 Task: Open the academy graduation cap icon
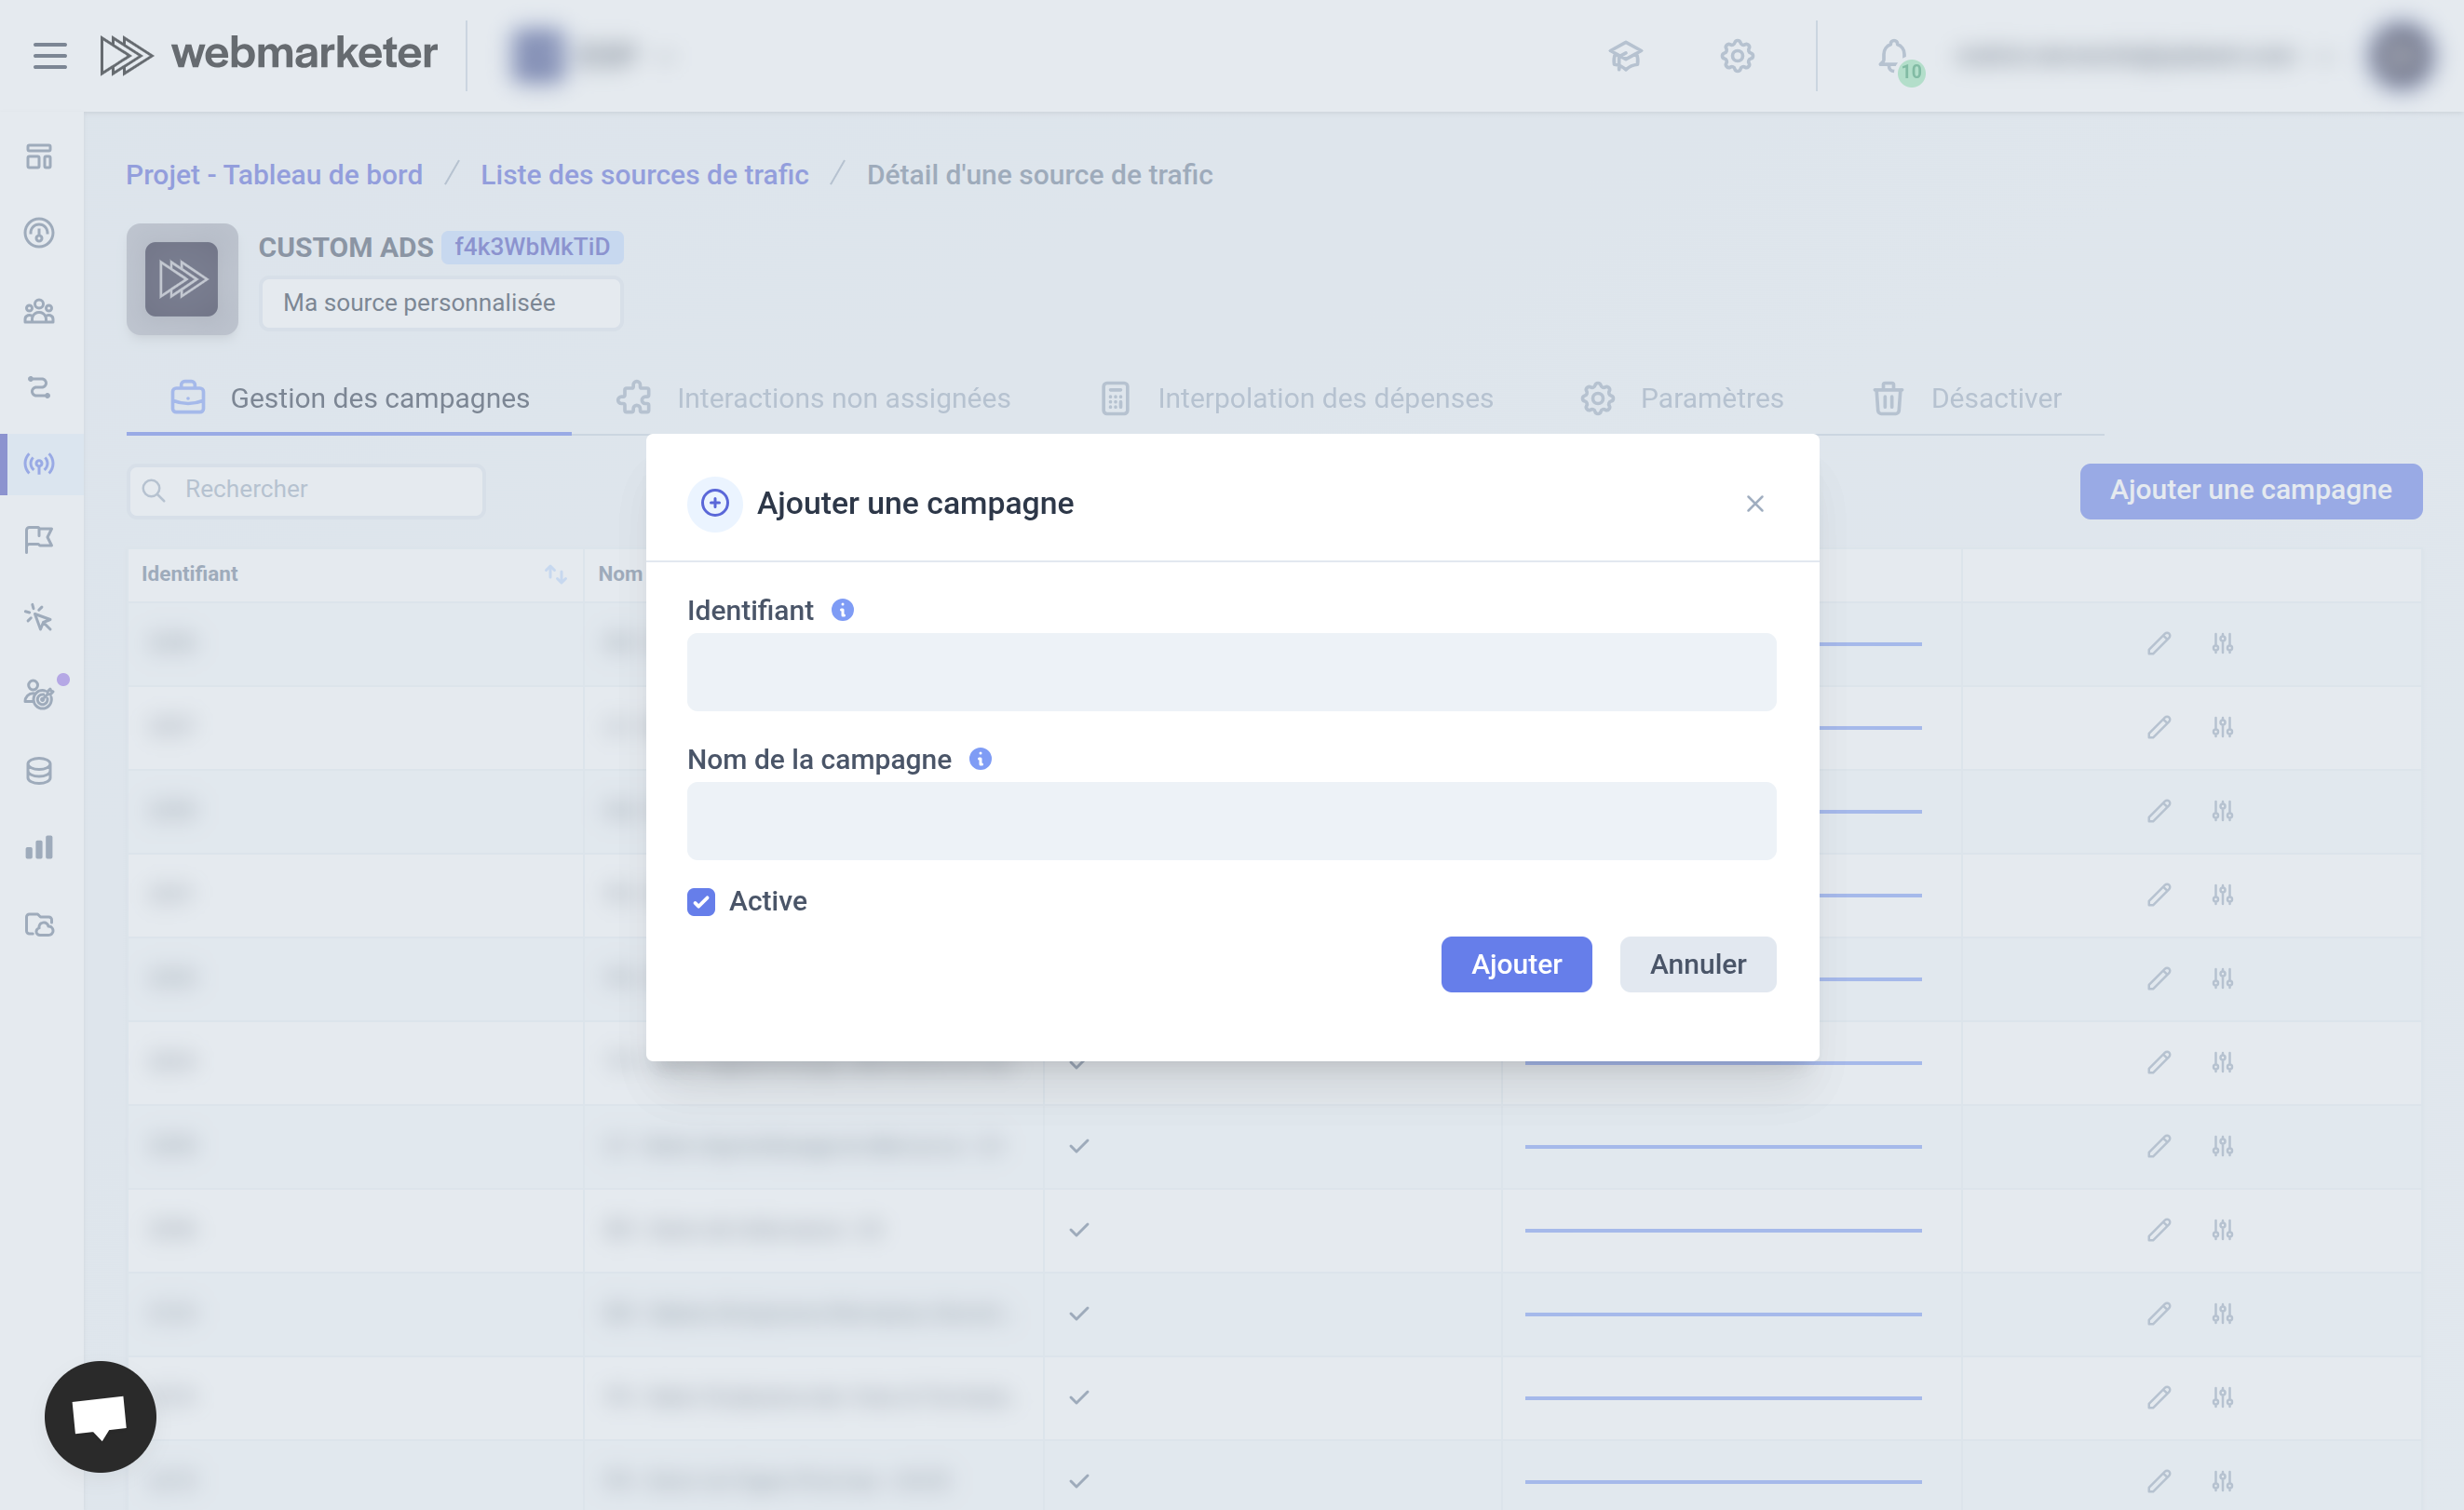tap(1625, 56)
